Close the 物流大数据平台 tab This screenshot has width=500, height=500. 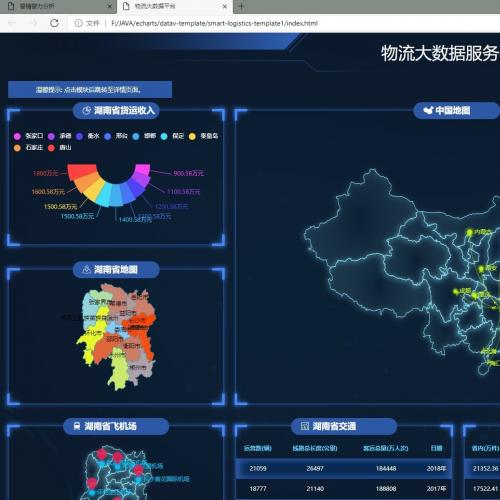225,6
